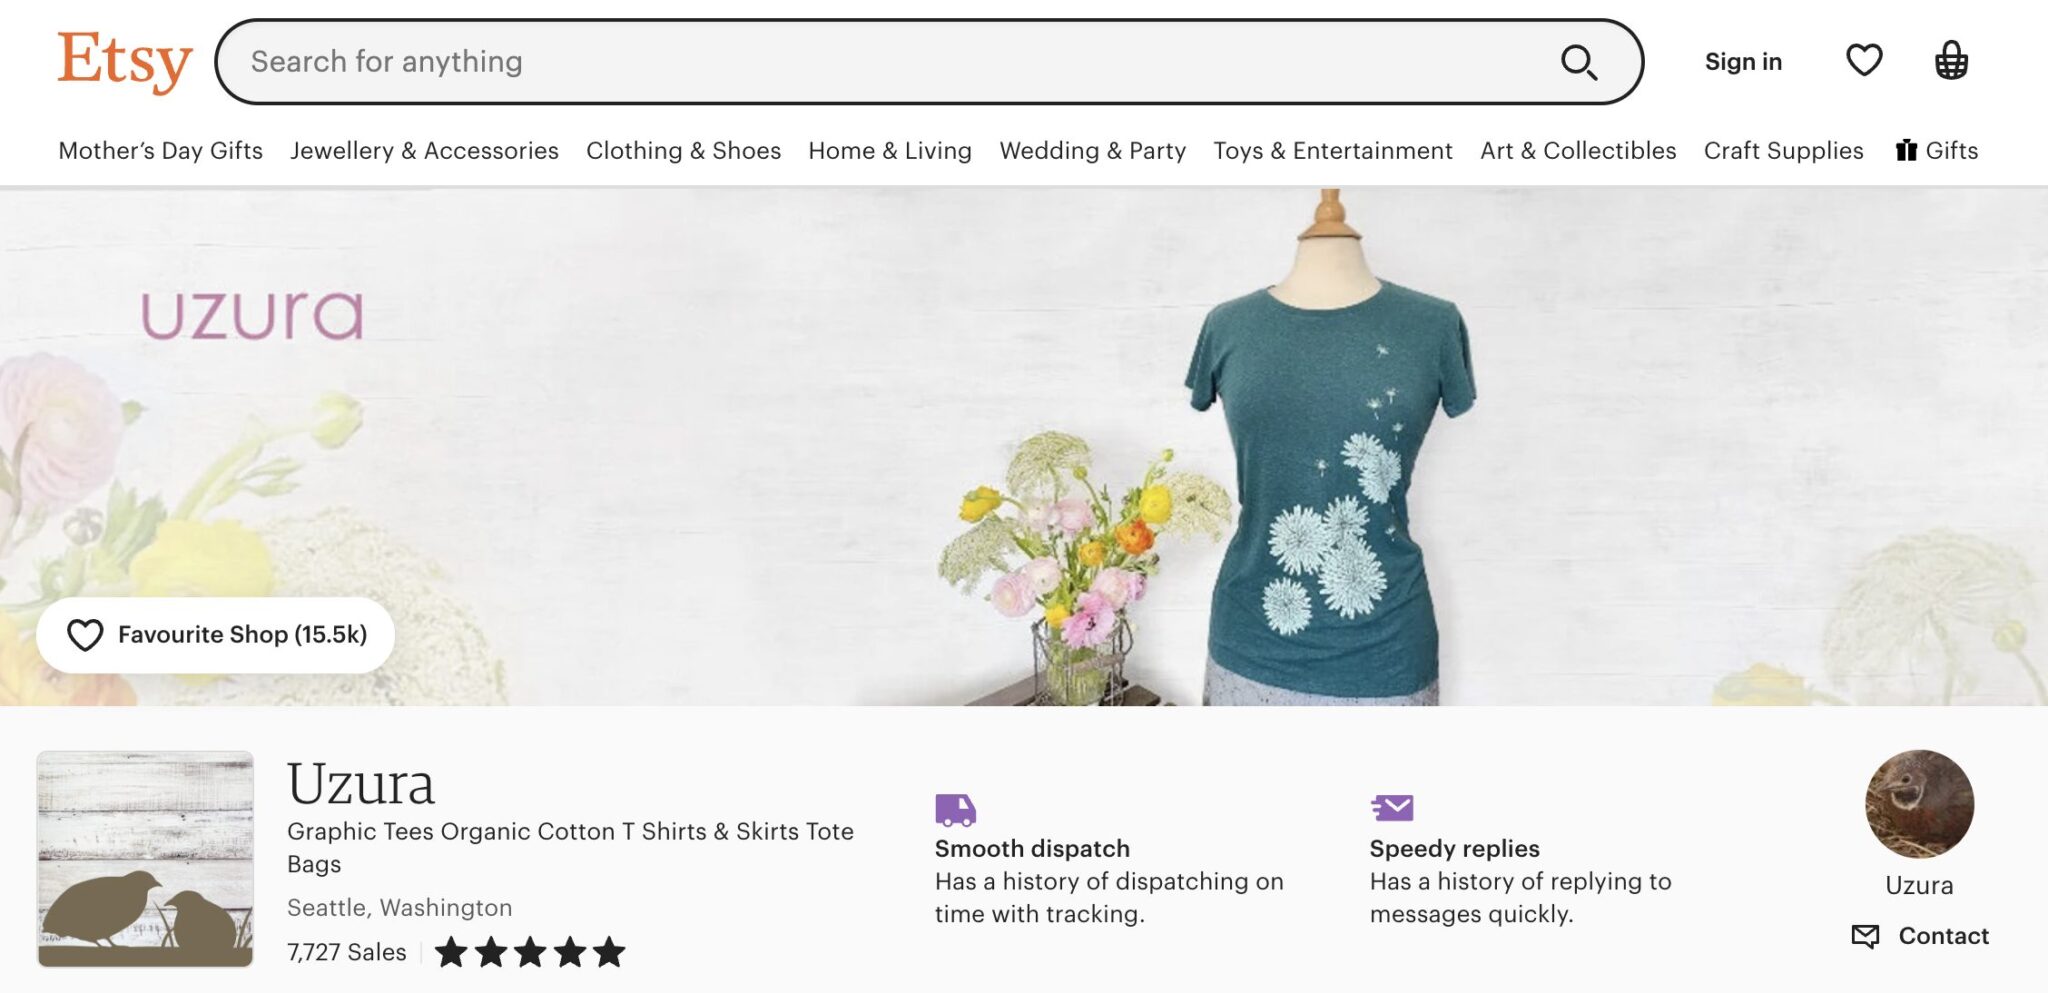Click the Sign in link

pyautogui.click(x=1743, y=61)
